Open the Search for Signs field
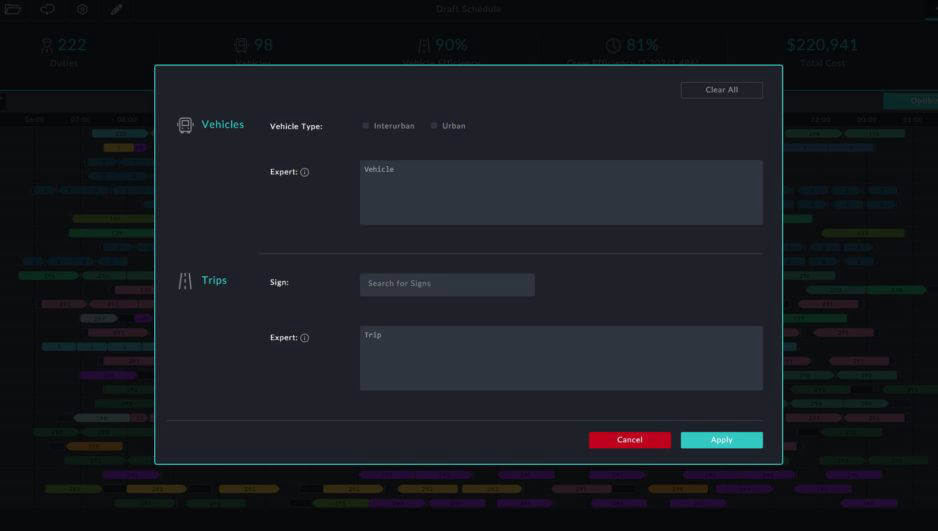The width and height of the screenshot is (938, 531). 447,284
